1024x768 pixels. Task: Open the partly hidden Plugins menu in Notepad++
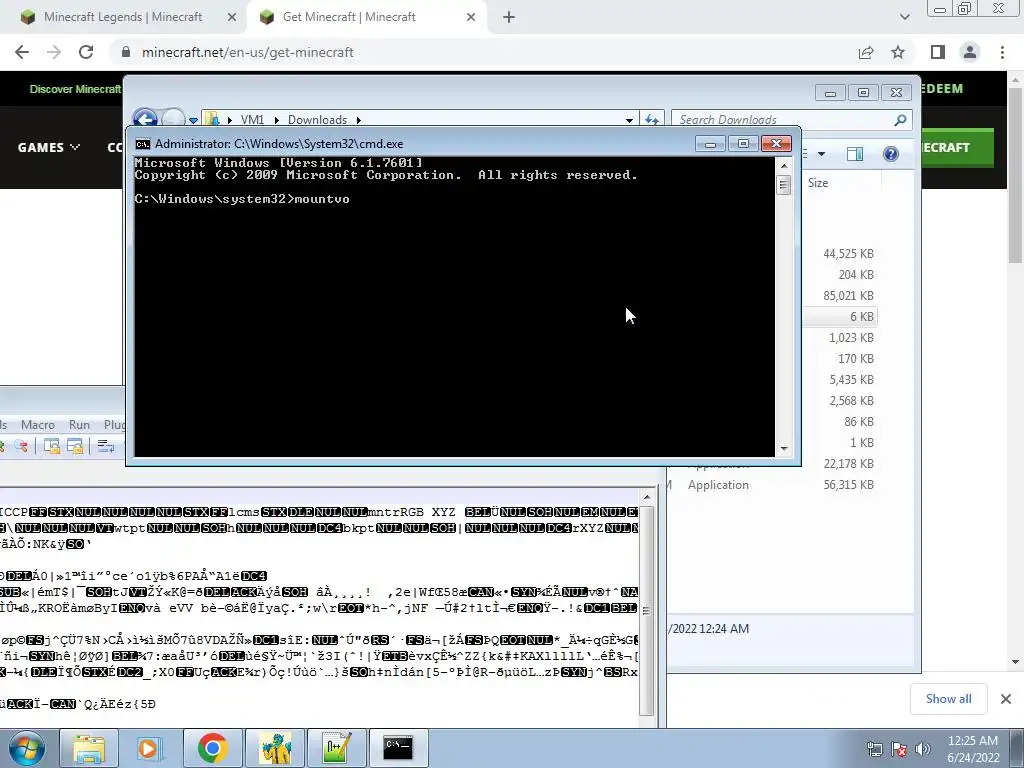point(114,424)
